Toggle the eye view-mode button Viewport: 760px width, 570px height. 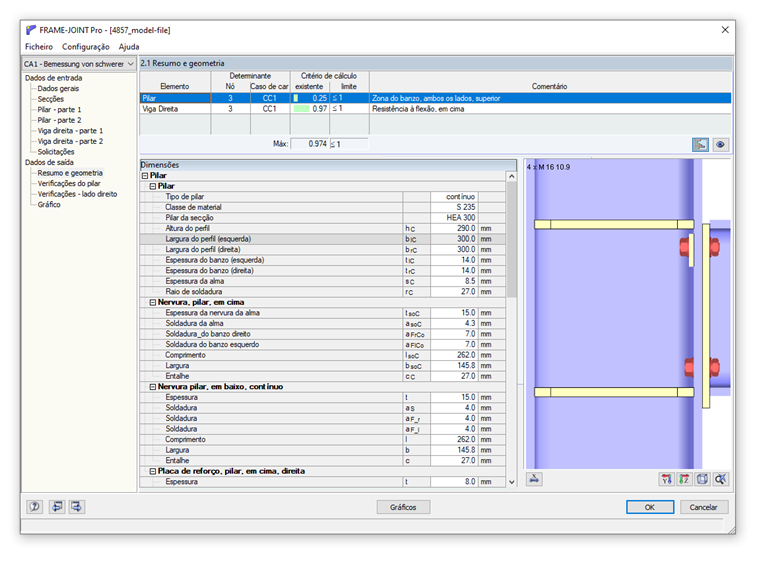pos(721,144)
